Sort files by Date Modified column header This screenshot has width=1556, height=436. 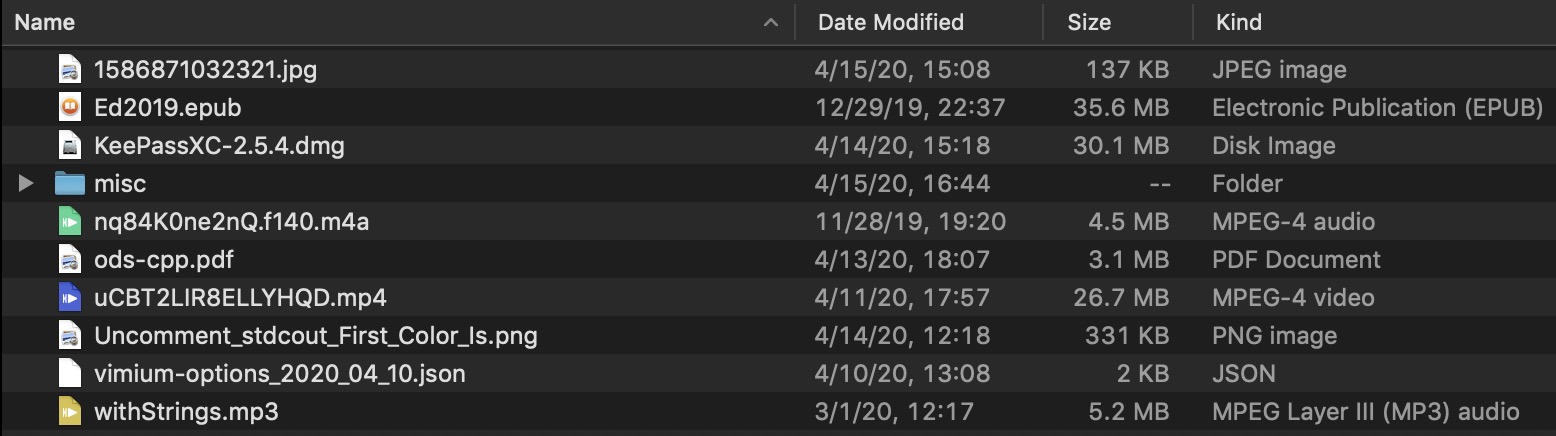coord(890,22)
